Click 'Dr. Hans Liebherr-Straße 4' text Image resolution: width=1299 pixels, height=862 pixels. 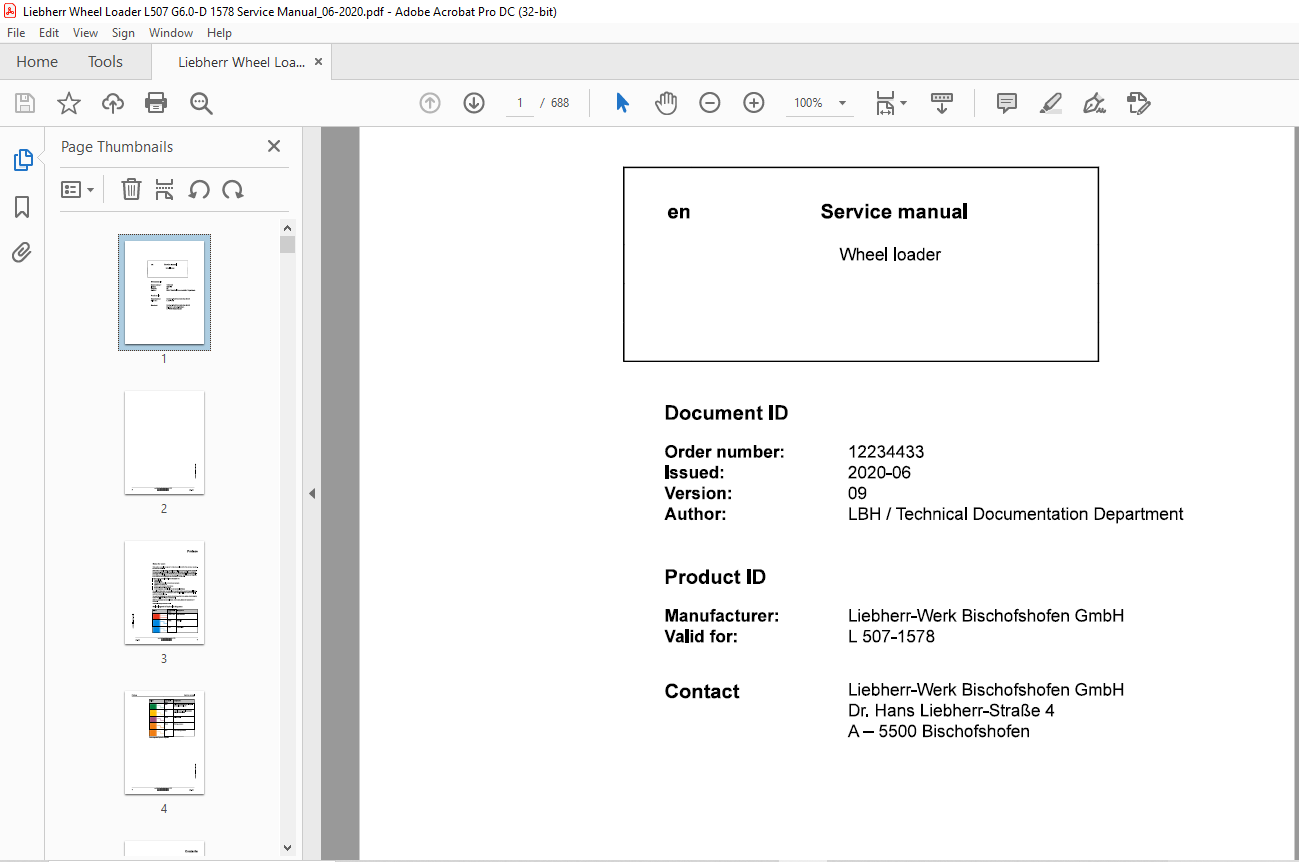951,711
